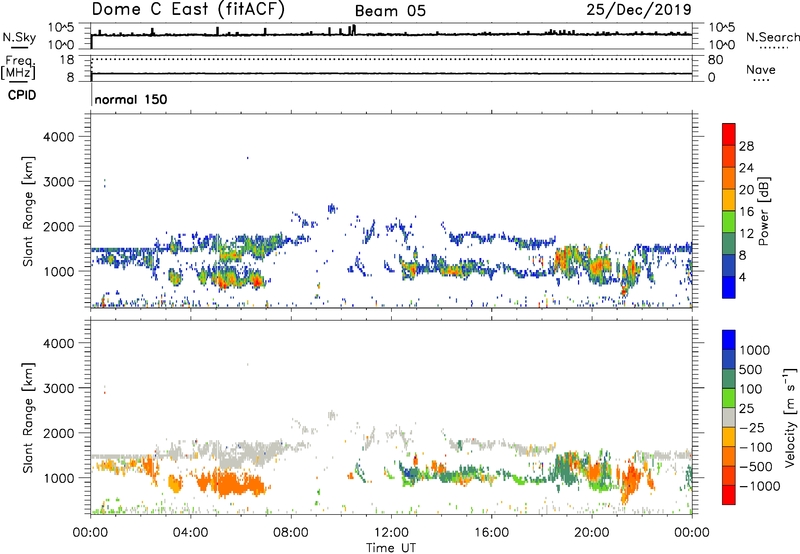
Task: Click the "Velocity [m s-1]" colorbar title
Action: [x=790, y=417]
